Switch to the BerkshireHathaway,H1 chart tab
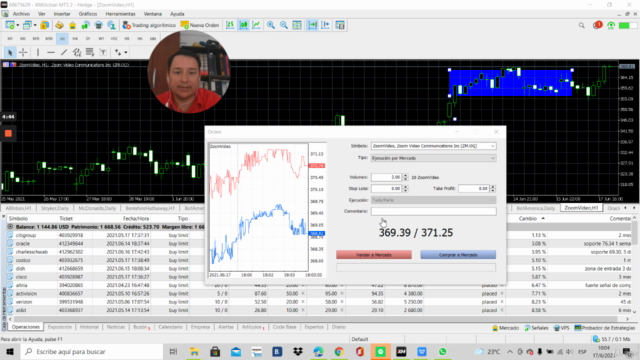 tap(150, 208)
